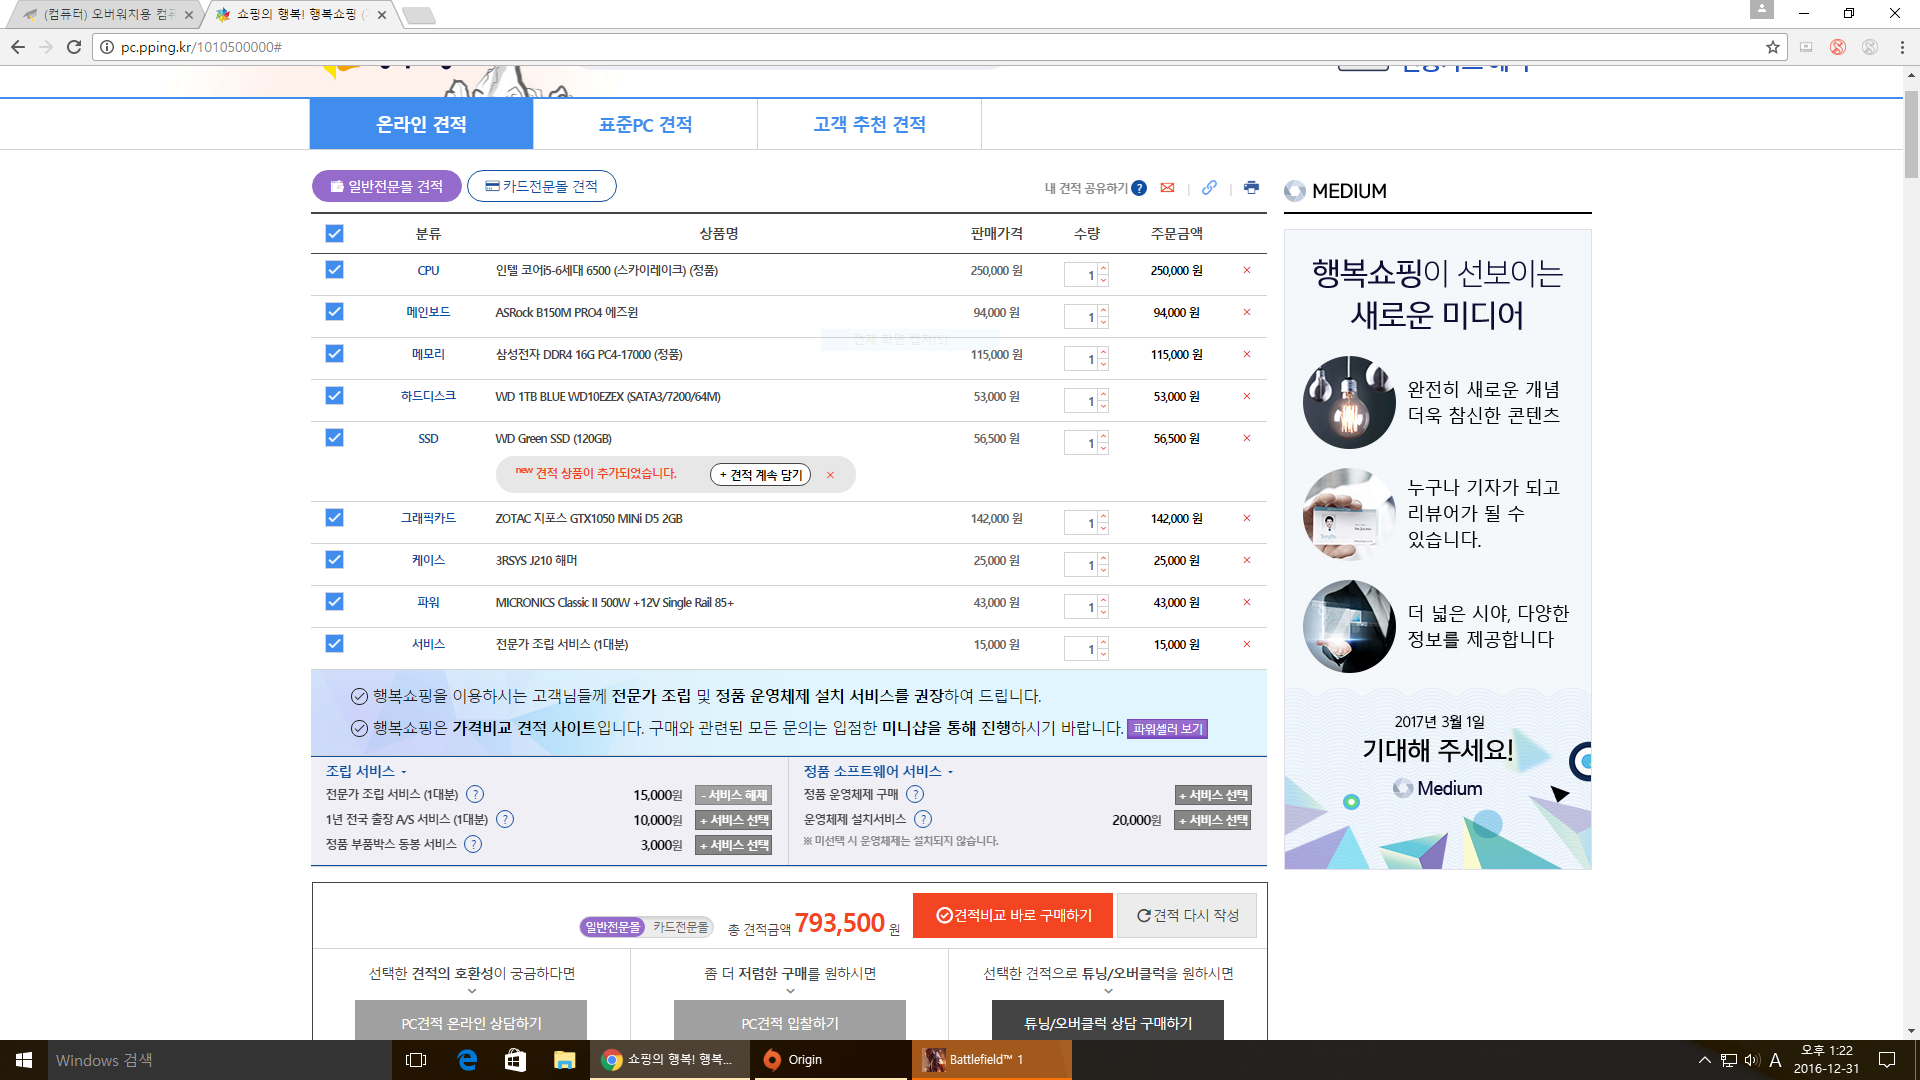
Task: Click help icon next to 정품 운영체제 구매
Action: point(915,794)
